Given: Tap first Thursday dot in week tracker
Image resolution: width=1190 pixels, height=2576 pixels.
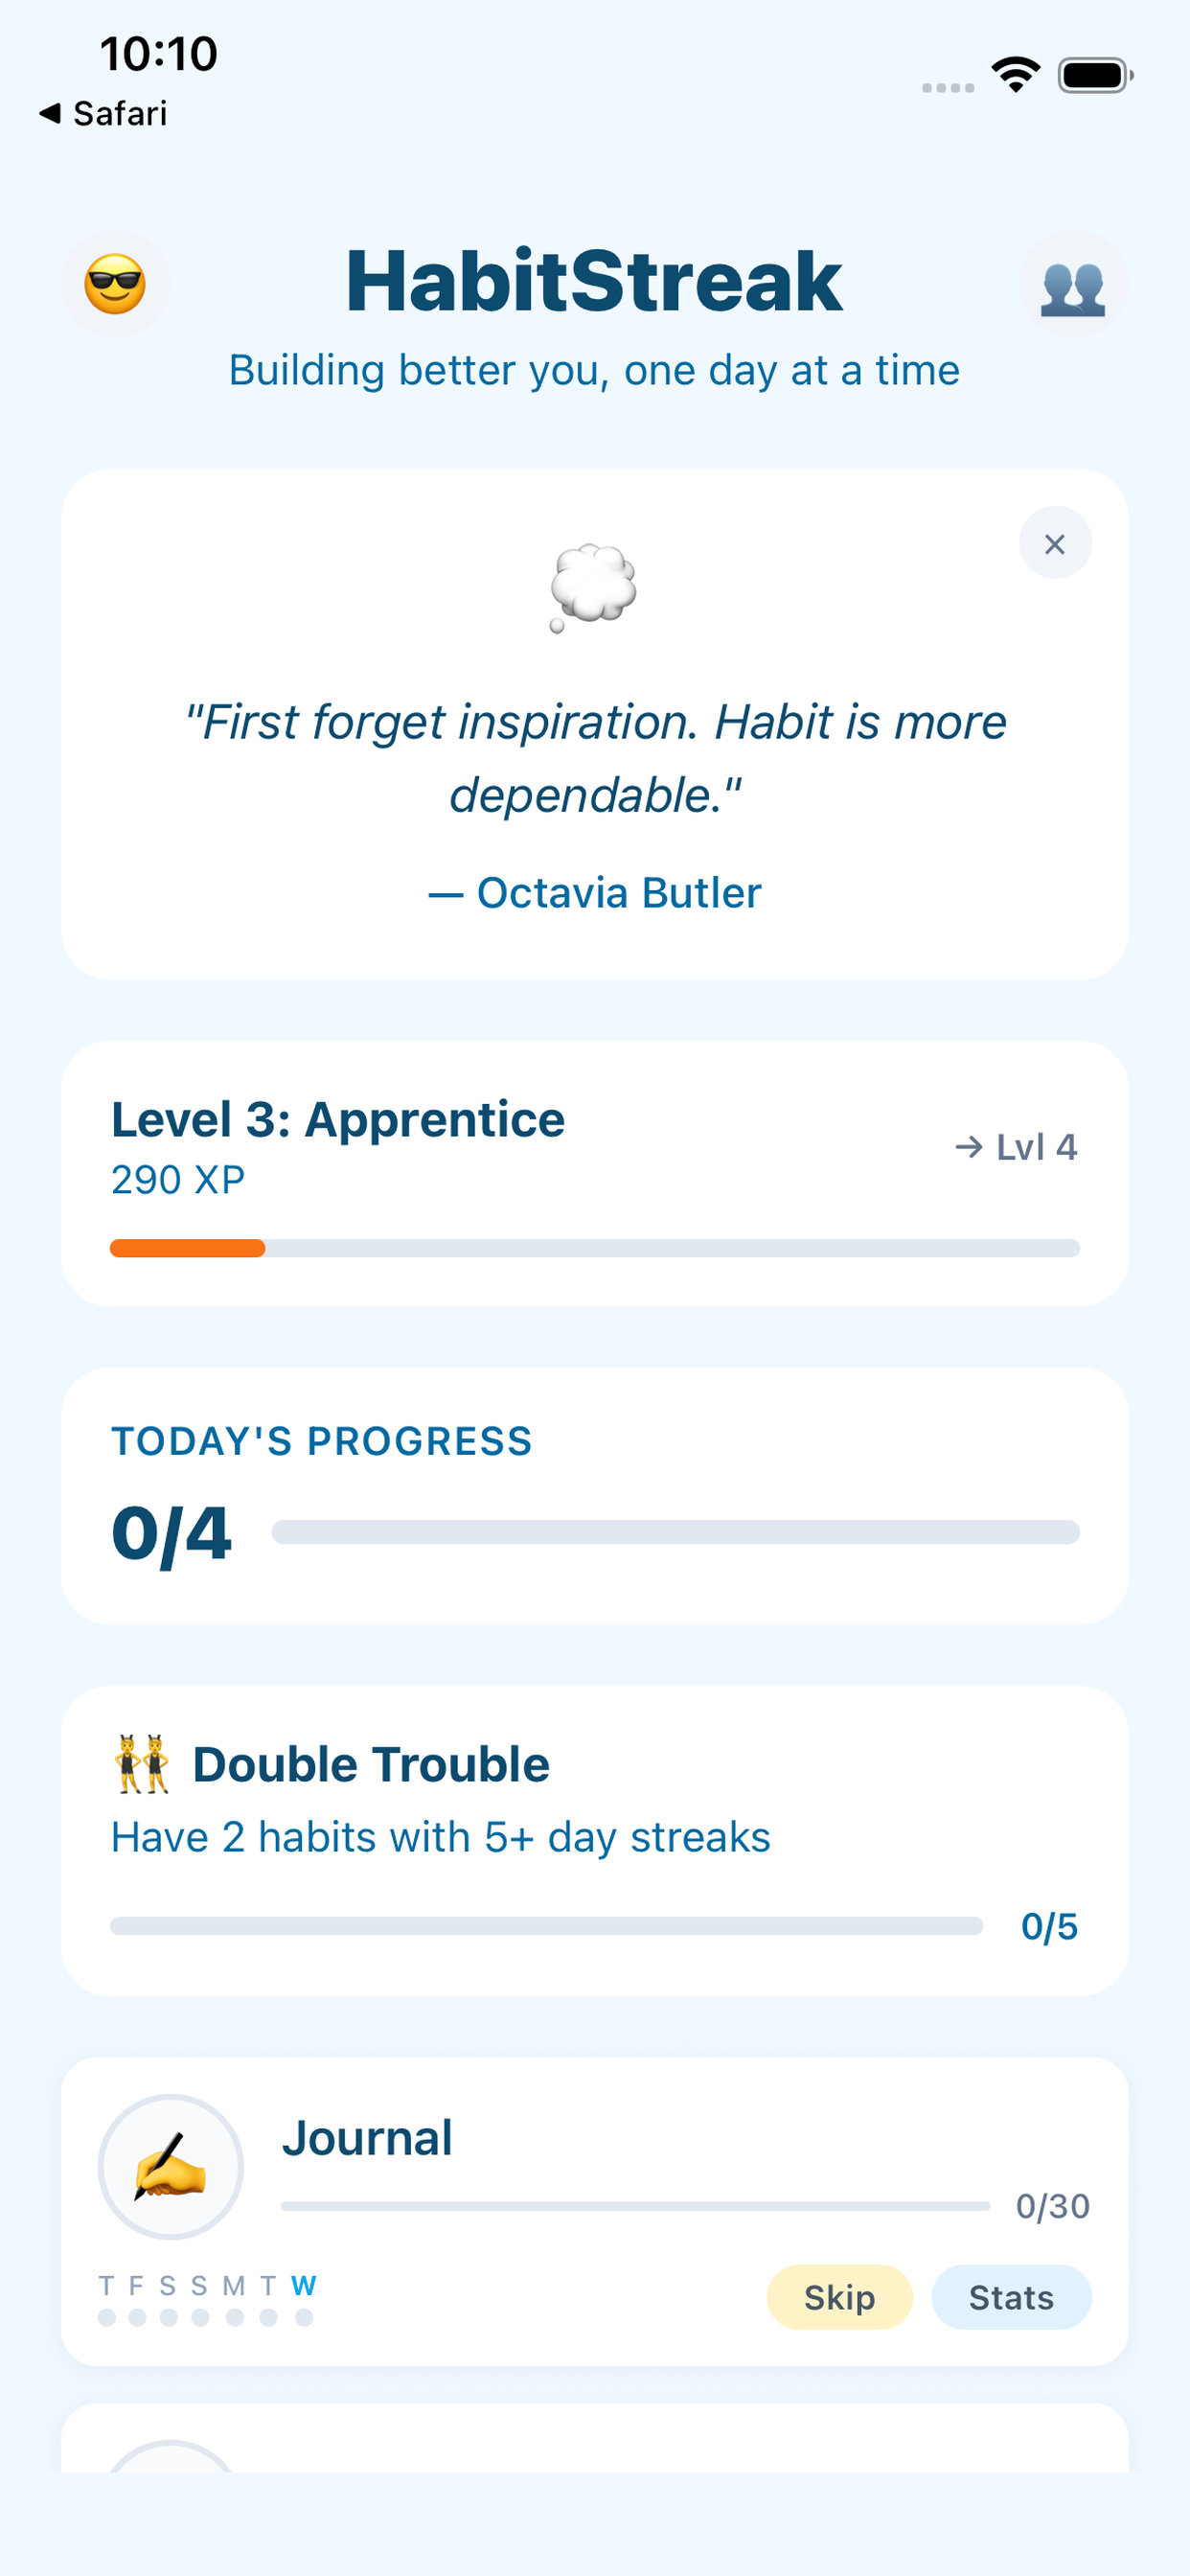Looking at the screenshot, I should pyautogui.click(x=107, y=2317).
